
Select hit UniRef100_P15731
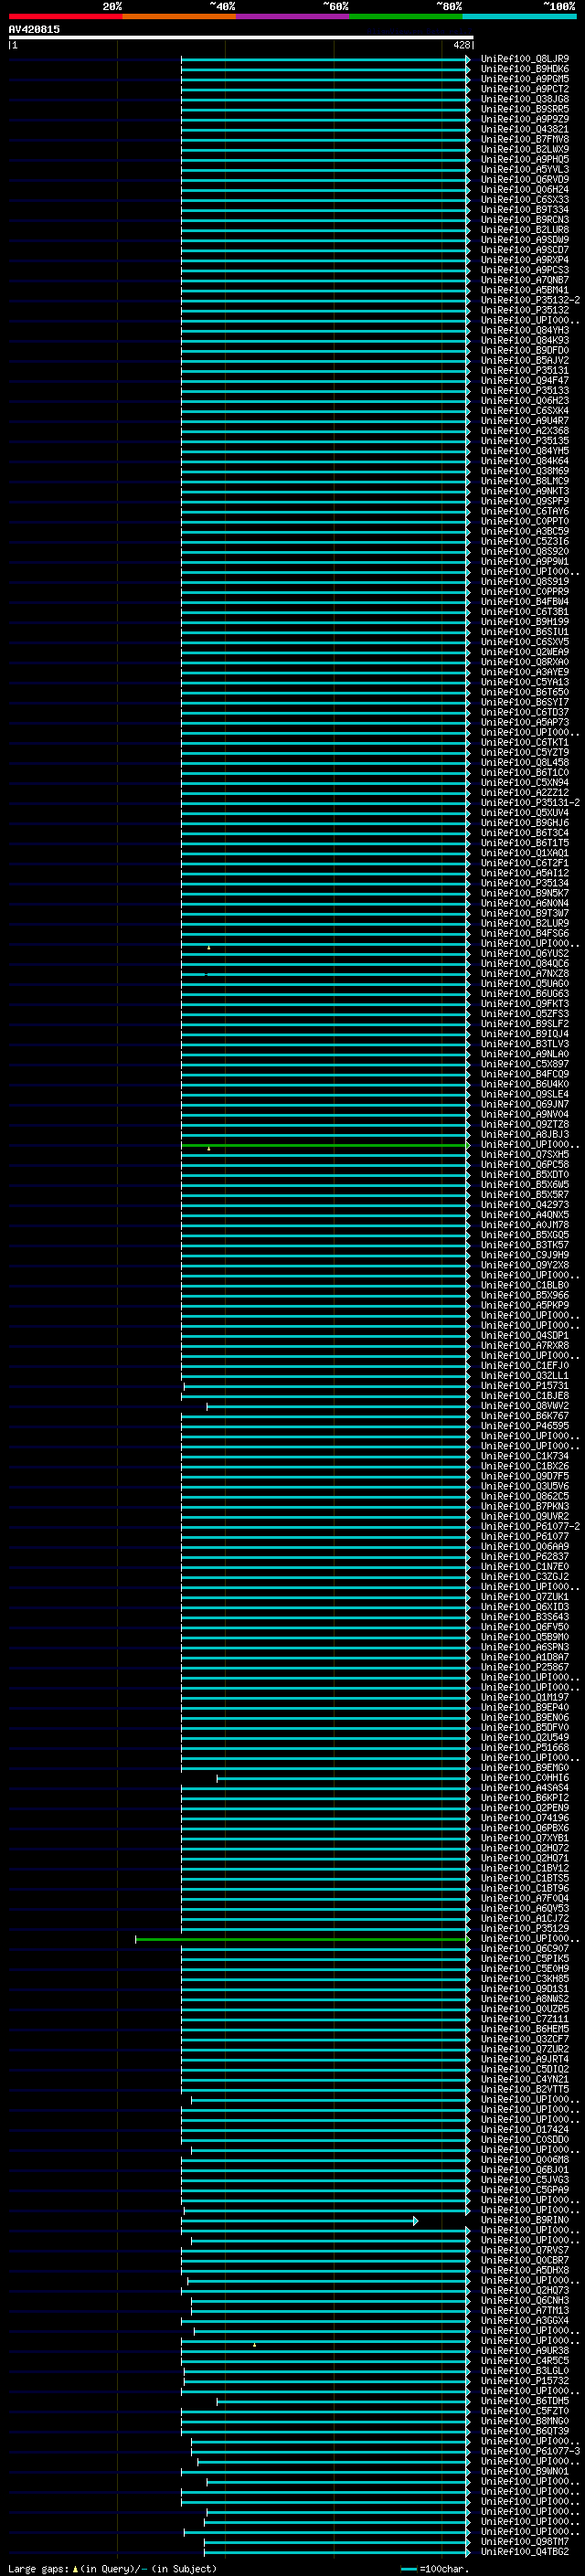coord(525,1386)
